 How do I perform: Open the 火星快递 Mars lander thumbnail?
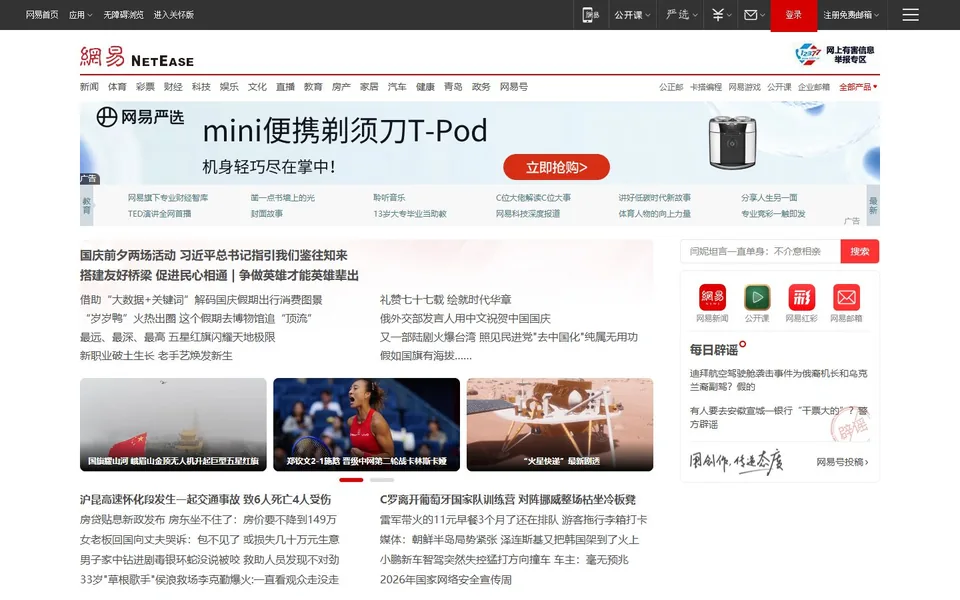coord(560,424)
